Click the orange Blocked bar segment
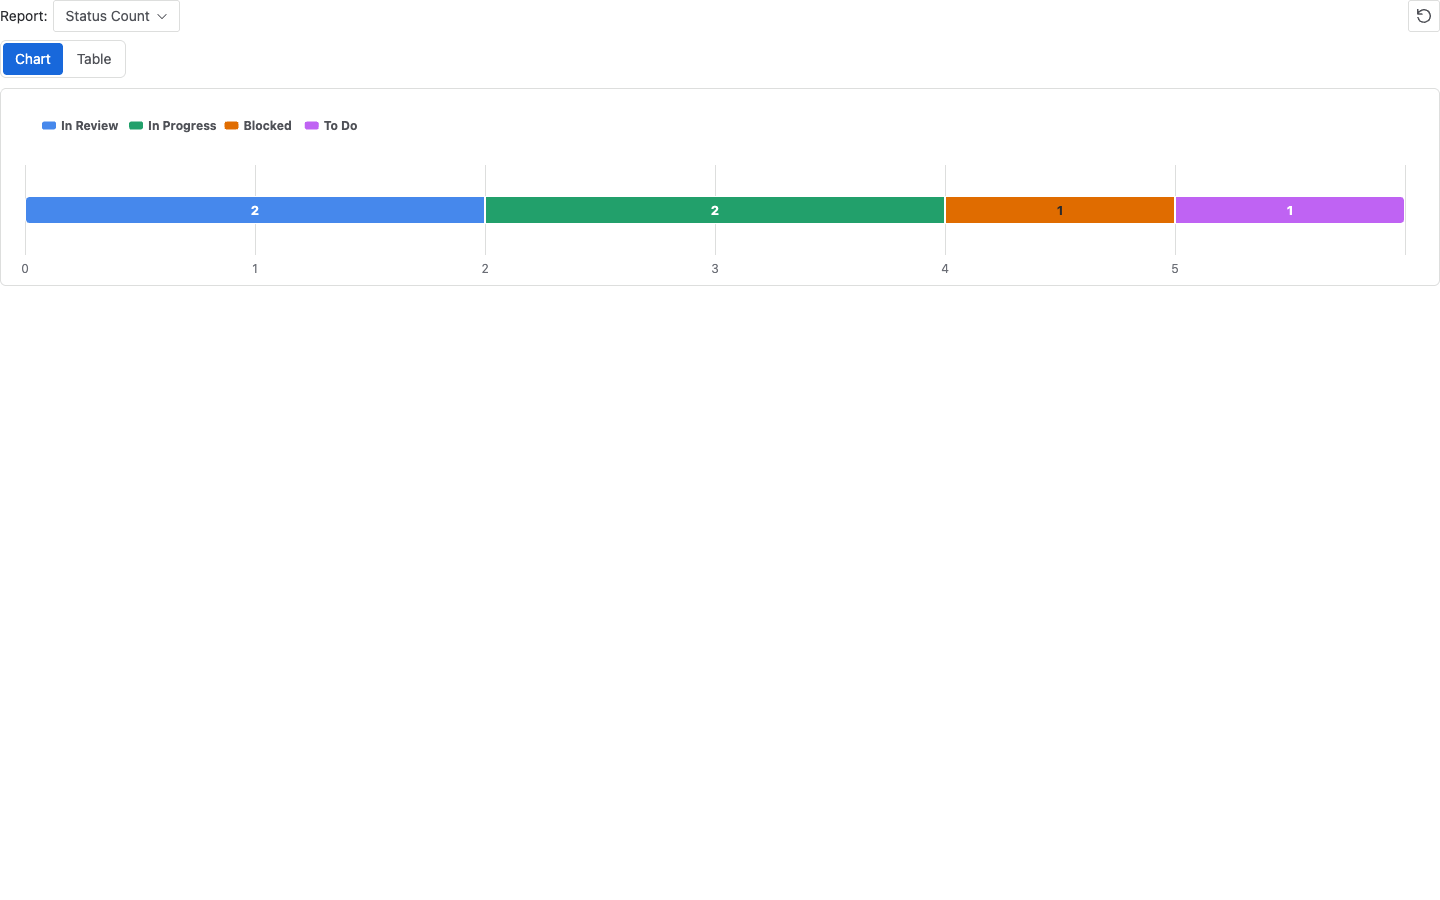 click(x=1060, y=210)
